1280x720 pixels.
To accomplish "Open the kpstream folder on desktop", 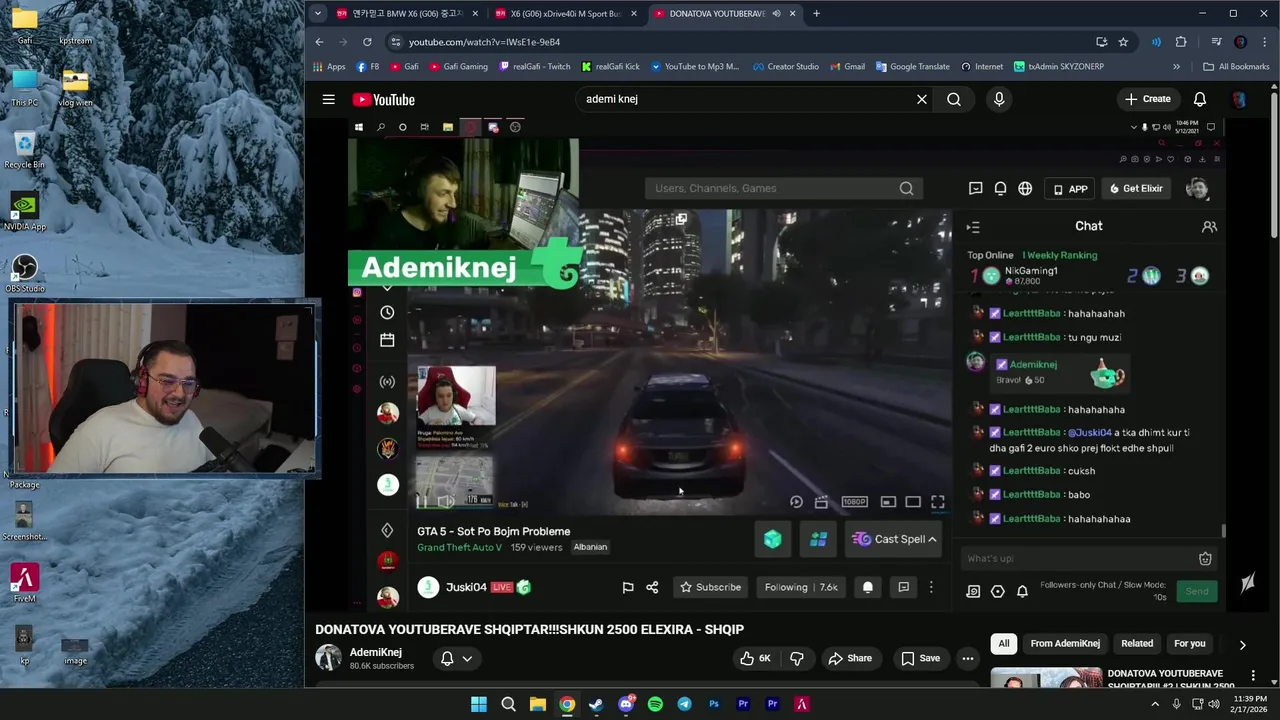I will click(75, 24).
